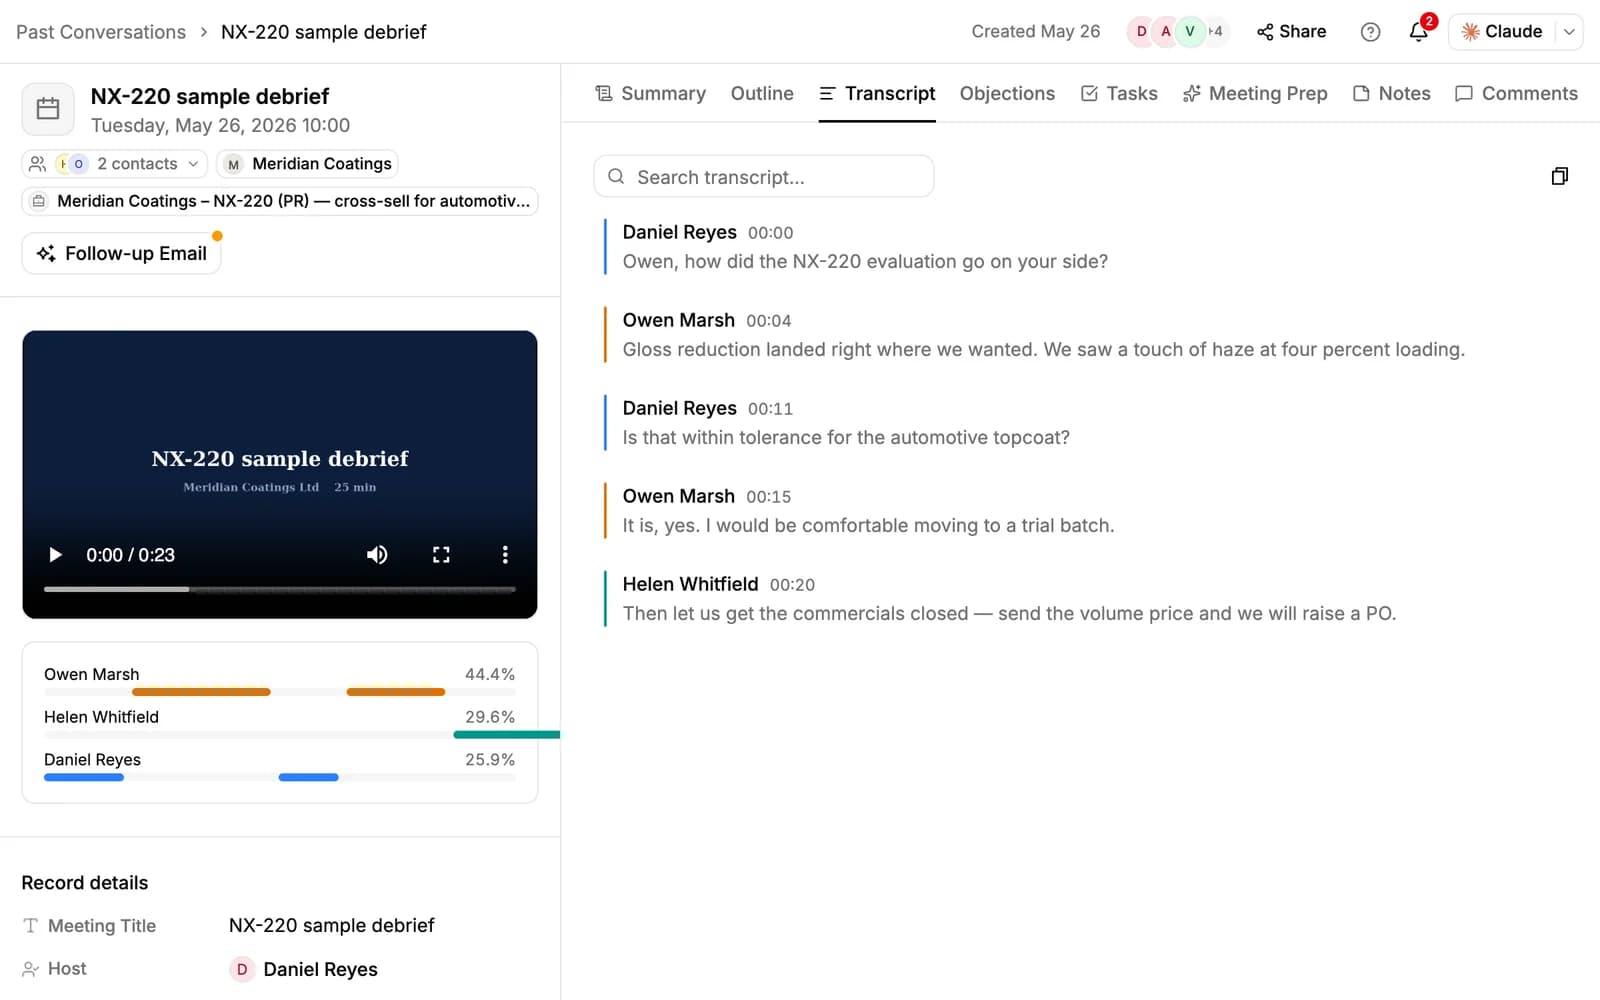Click the host D avatar in Record details
This screenshot has height=1000, width=1600.
242,969
